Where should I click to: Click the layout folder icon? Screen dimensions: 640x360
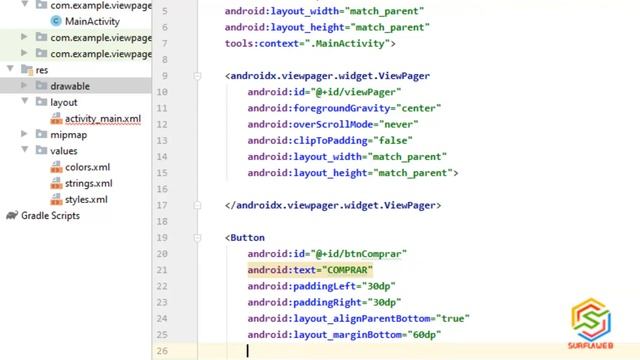coord(41,101)
